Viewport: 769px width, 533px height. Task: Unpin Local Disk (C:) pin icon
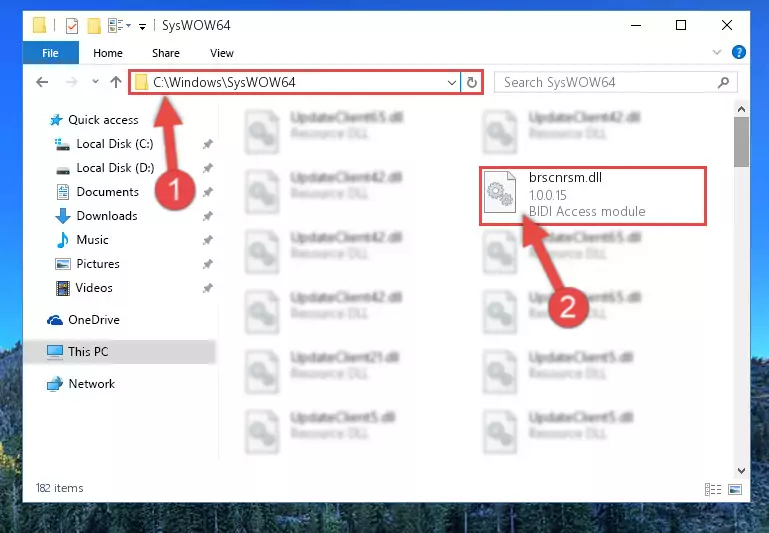click(x=208, y=144)
